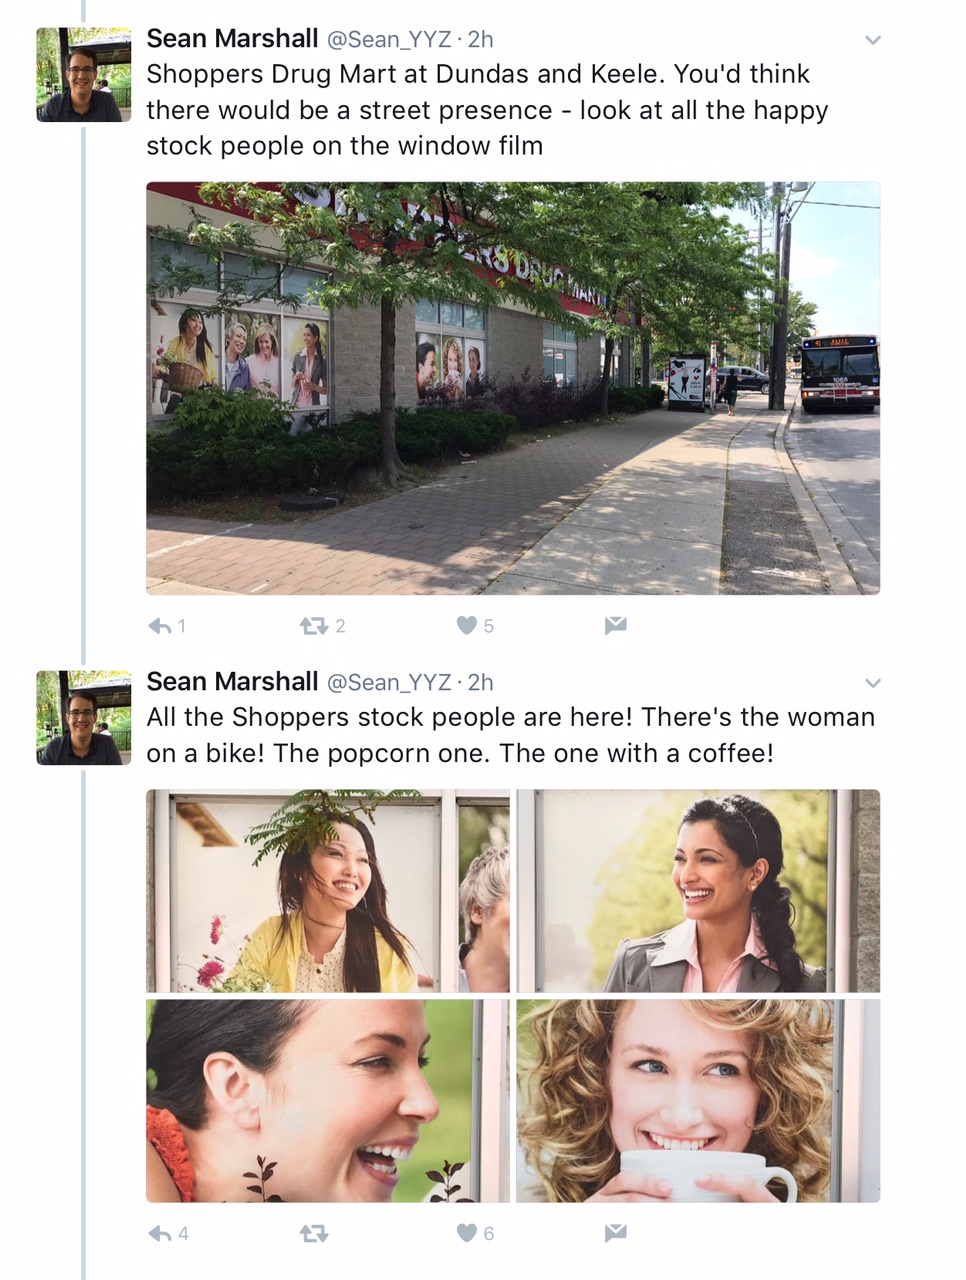Reply to the Shoppers Drug Mart tweet
This screenshot has height=1280, width=966.
coord(163,626)
